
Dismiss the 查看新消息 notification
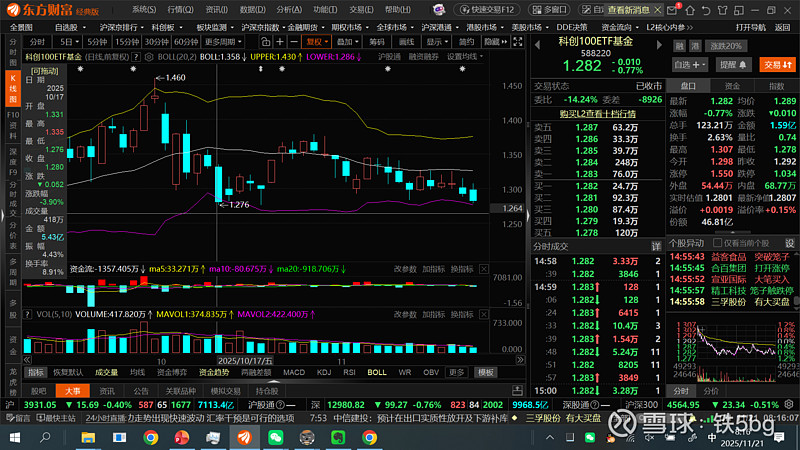click(x=658, y=10)
